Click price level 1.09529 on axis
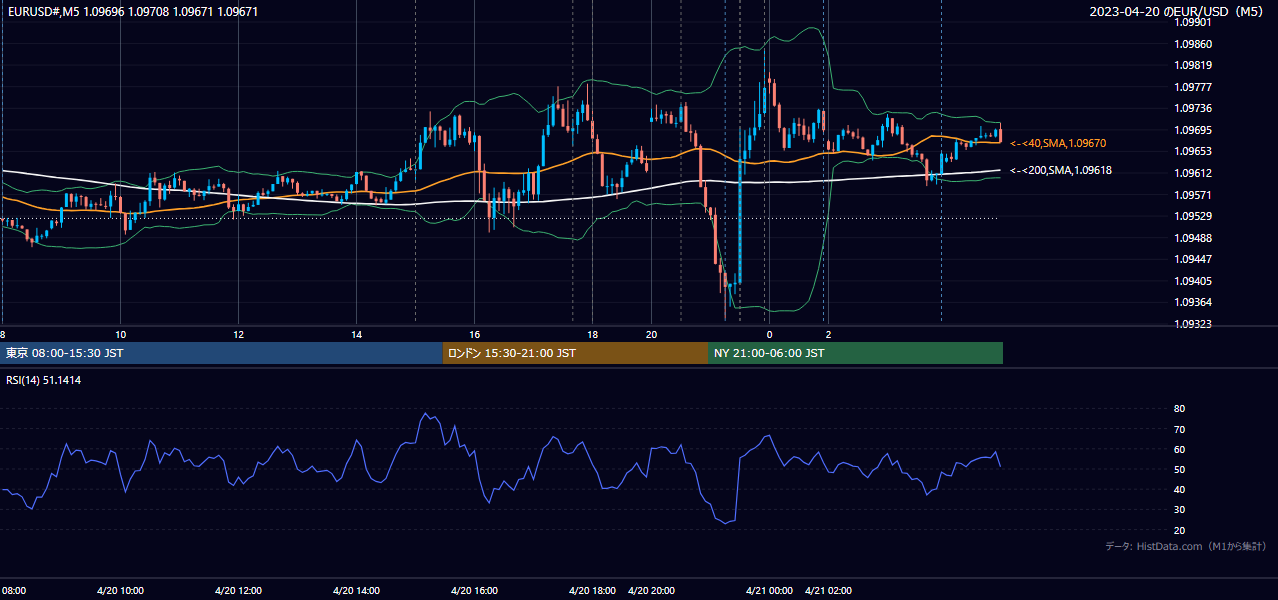The width and height of the screenshot is (1278, 600). [x=1193, y=217]
